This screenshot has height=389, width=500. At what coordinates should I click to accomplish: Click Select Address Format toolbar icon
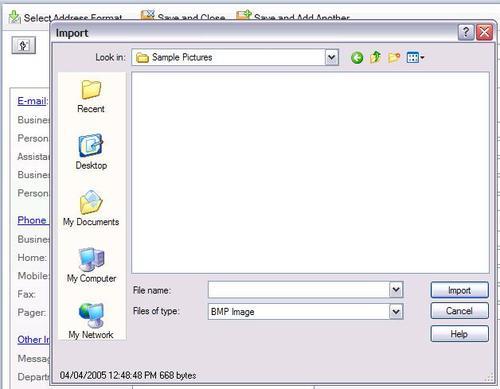[15, 17]
